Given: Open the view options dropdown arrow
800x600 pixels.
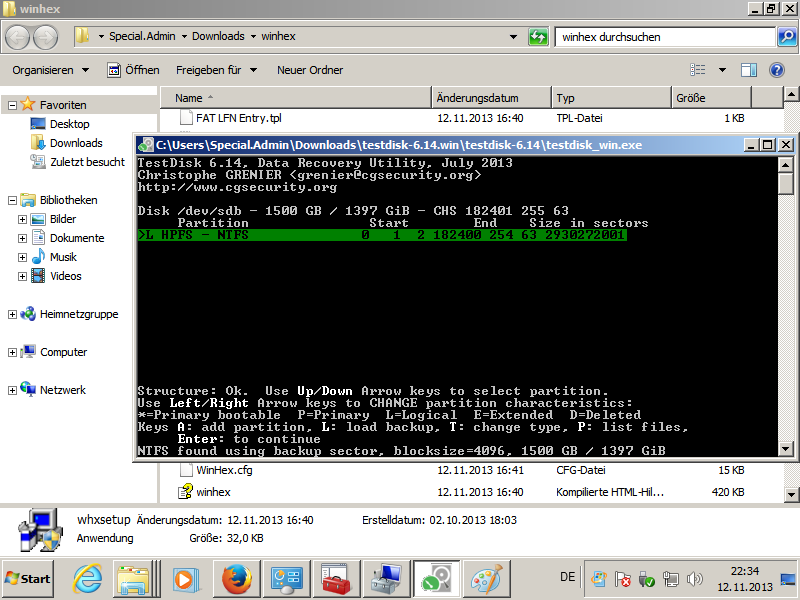Looking at the screenshot, I should pos(722,70).
